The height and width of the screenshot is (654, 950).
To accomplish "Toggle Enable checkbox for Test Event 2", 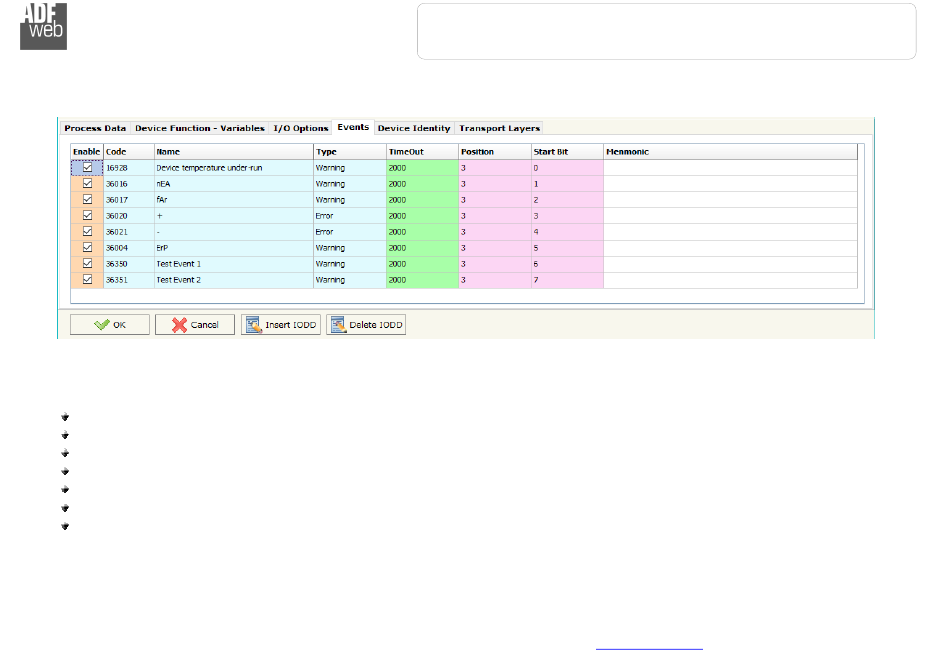I will 87,280.
